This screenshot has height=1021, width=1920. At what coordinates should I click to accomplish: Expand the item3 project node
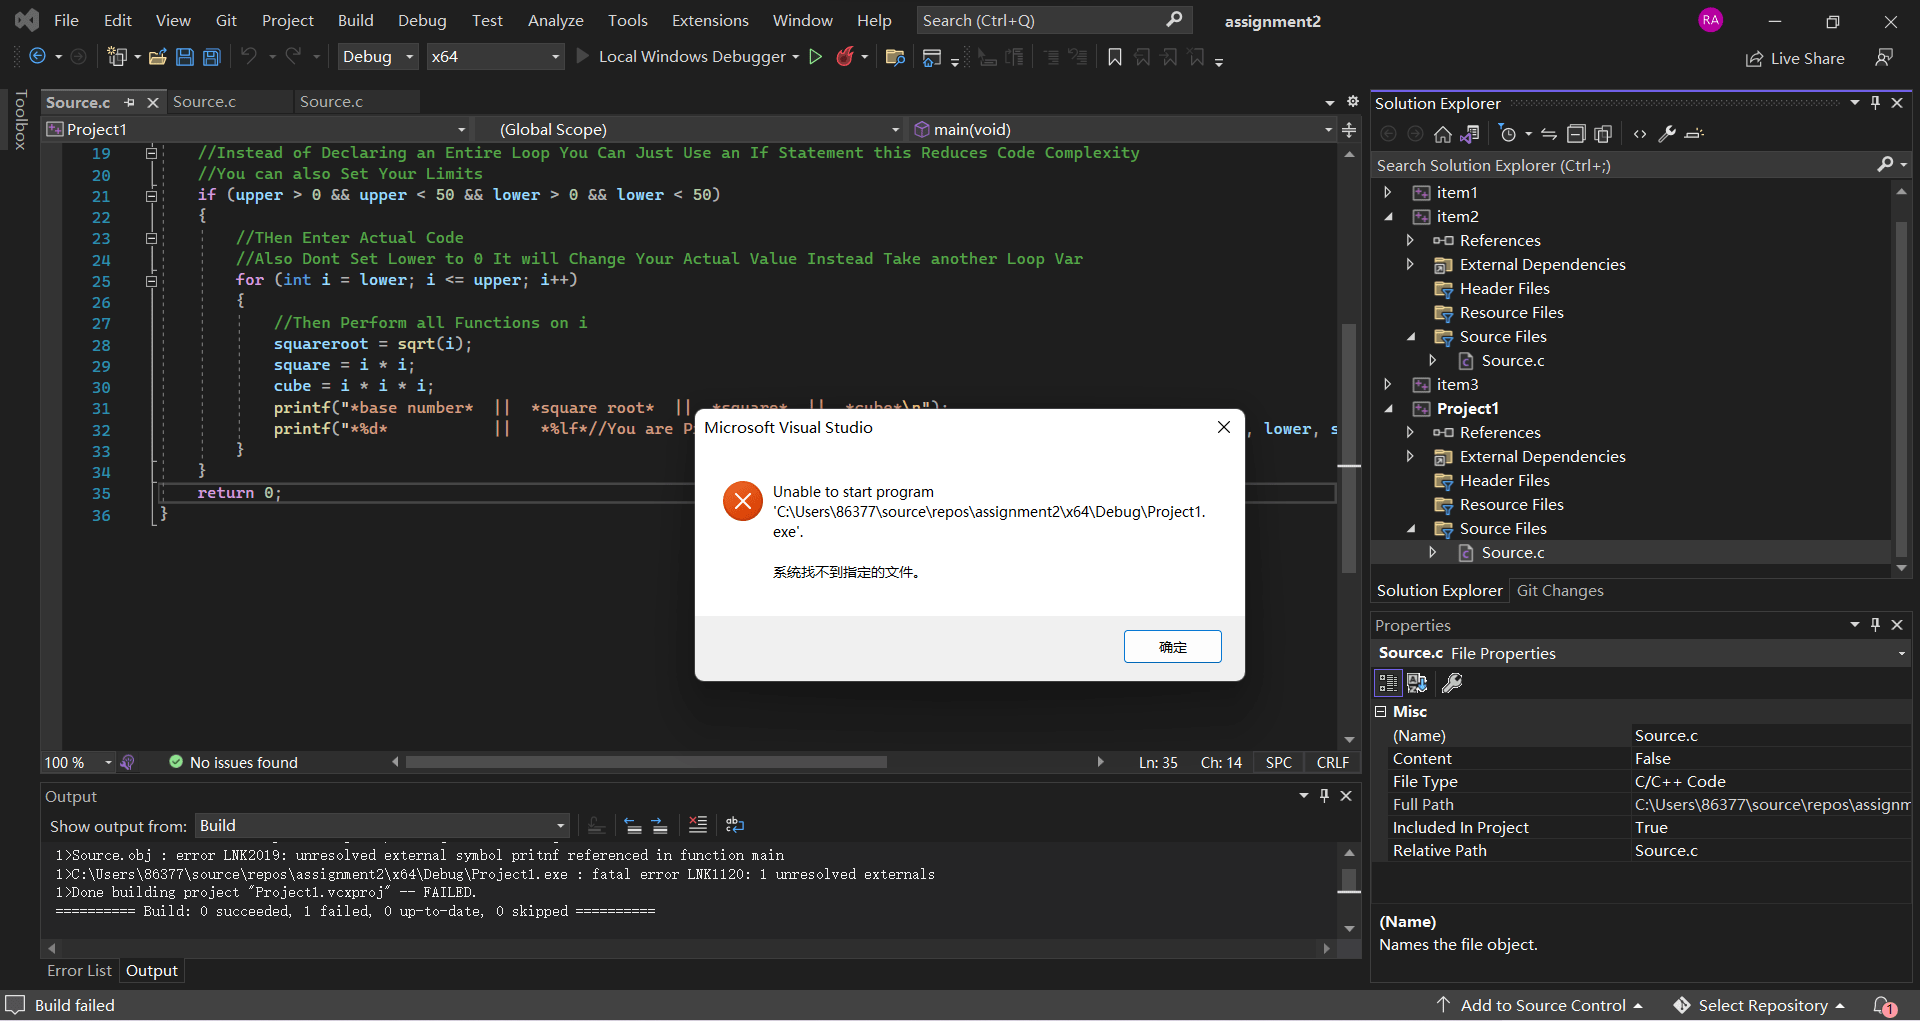1388,384
